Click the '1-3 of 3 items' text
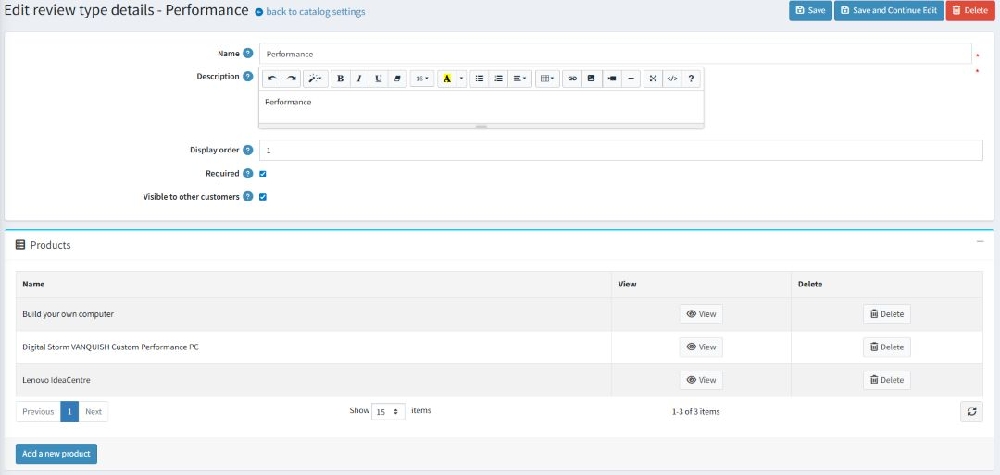This screenshot has width=1000, height=475. click(695, 412)
